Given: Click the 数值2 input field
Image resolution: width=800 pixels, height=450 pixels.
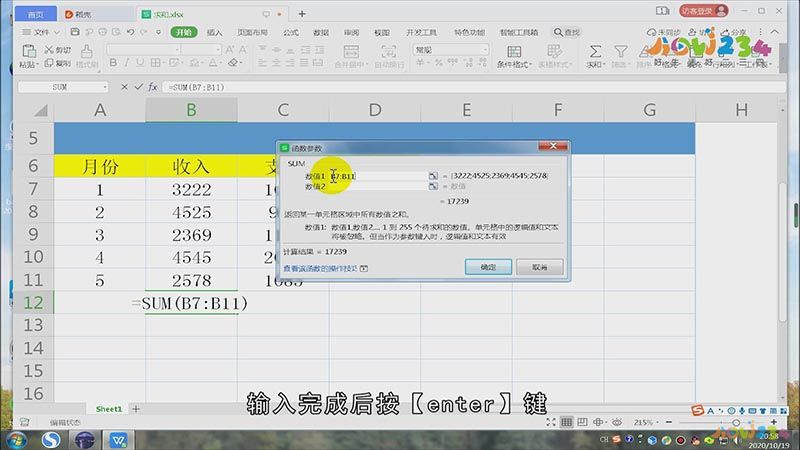Looking at the screenshot, I should [378, 186].
